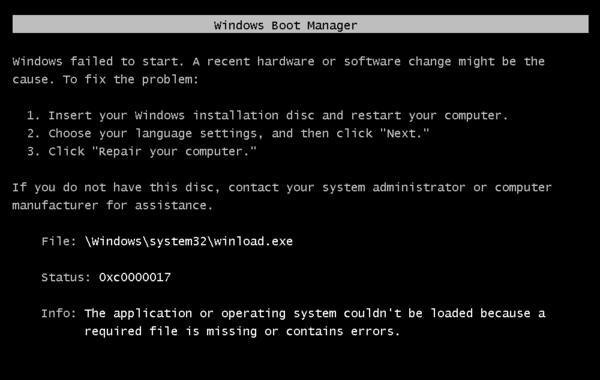Click the Windows Boot Manager title bar
Screen dimensions: 600x380
click(x=300, y=24)
